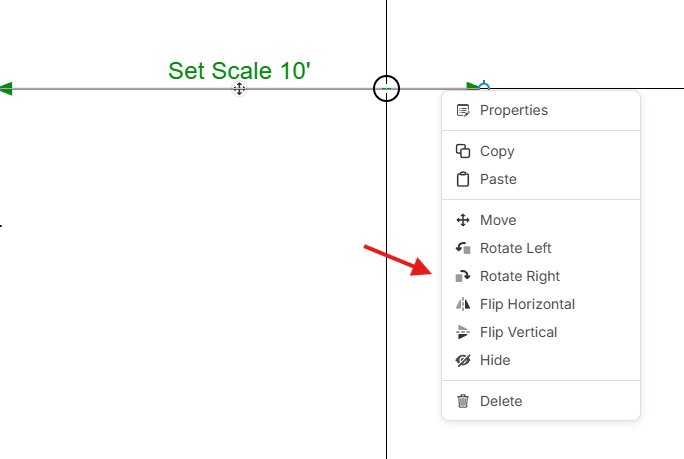Select the green "Set Scale 10'" label
The height and width of the screenshot is (459, 684).
click(x=239, y=71)
